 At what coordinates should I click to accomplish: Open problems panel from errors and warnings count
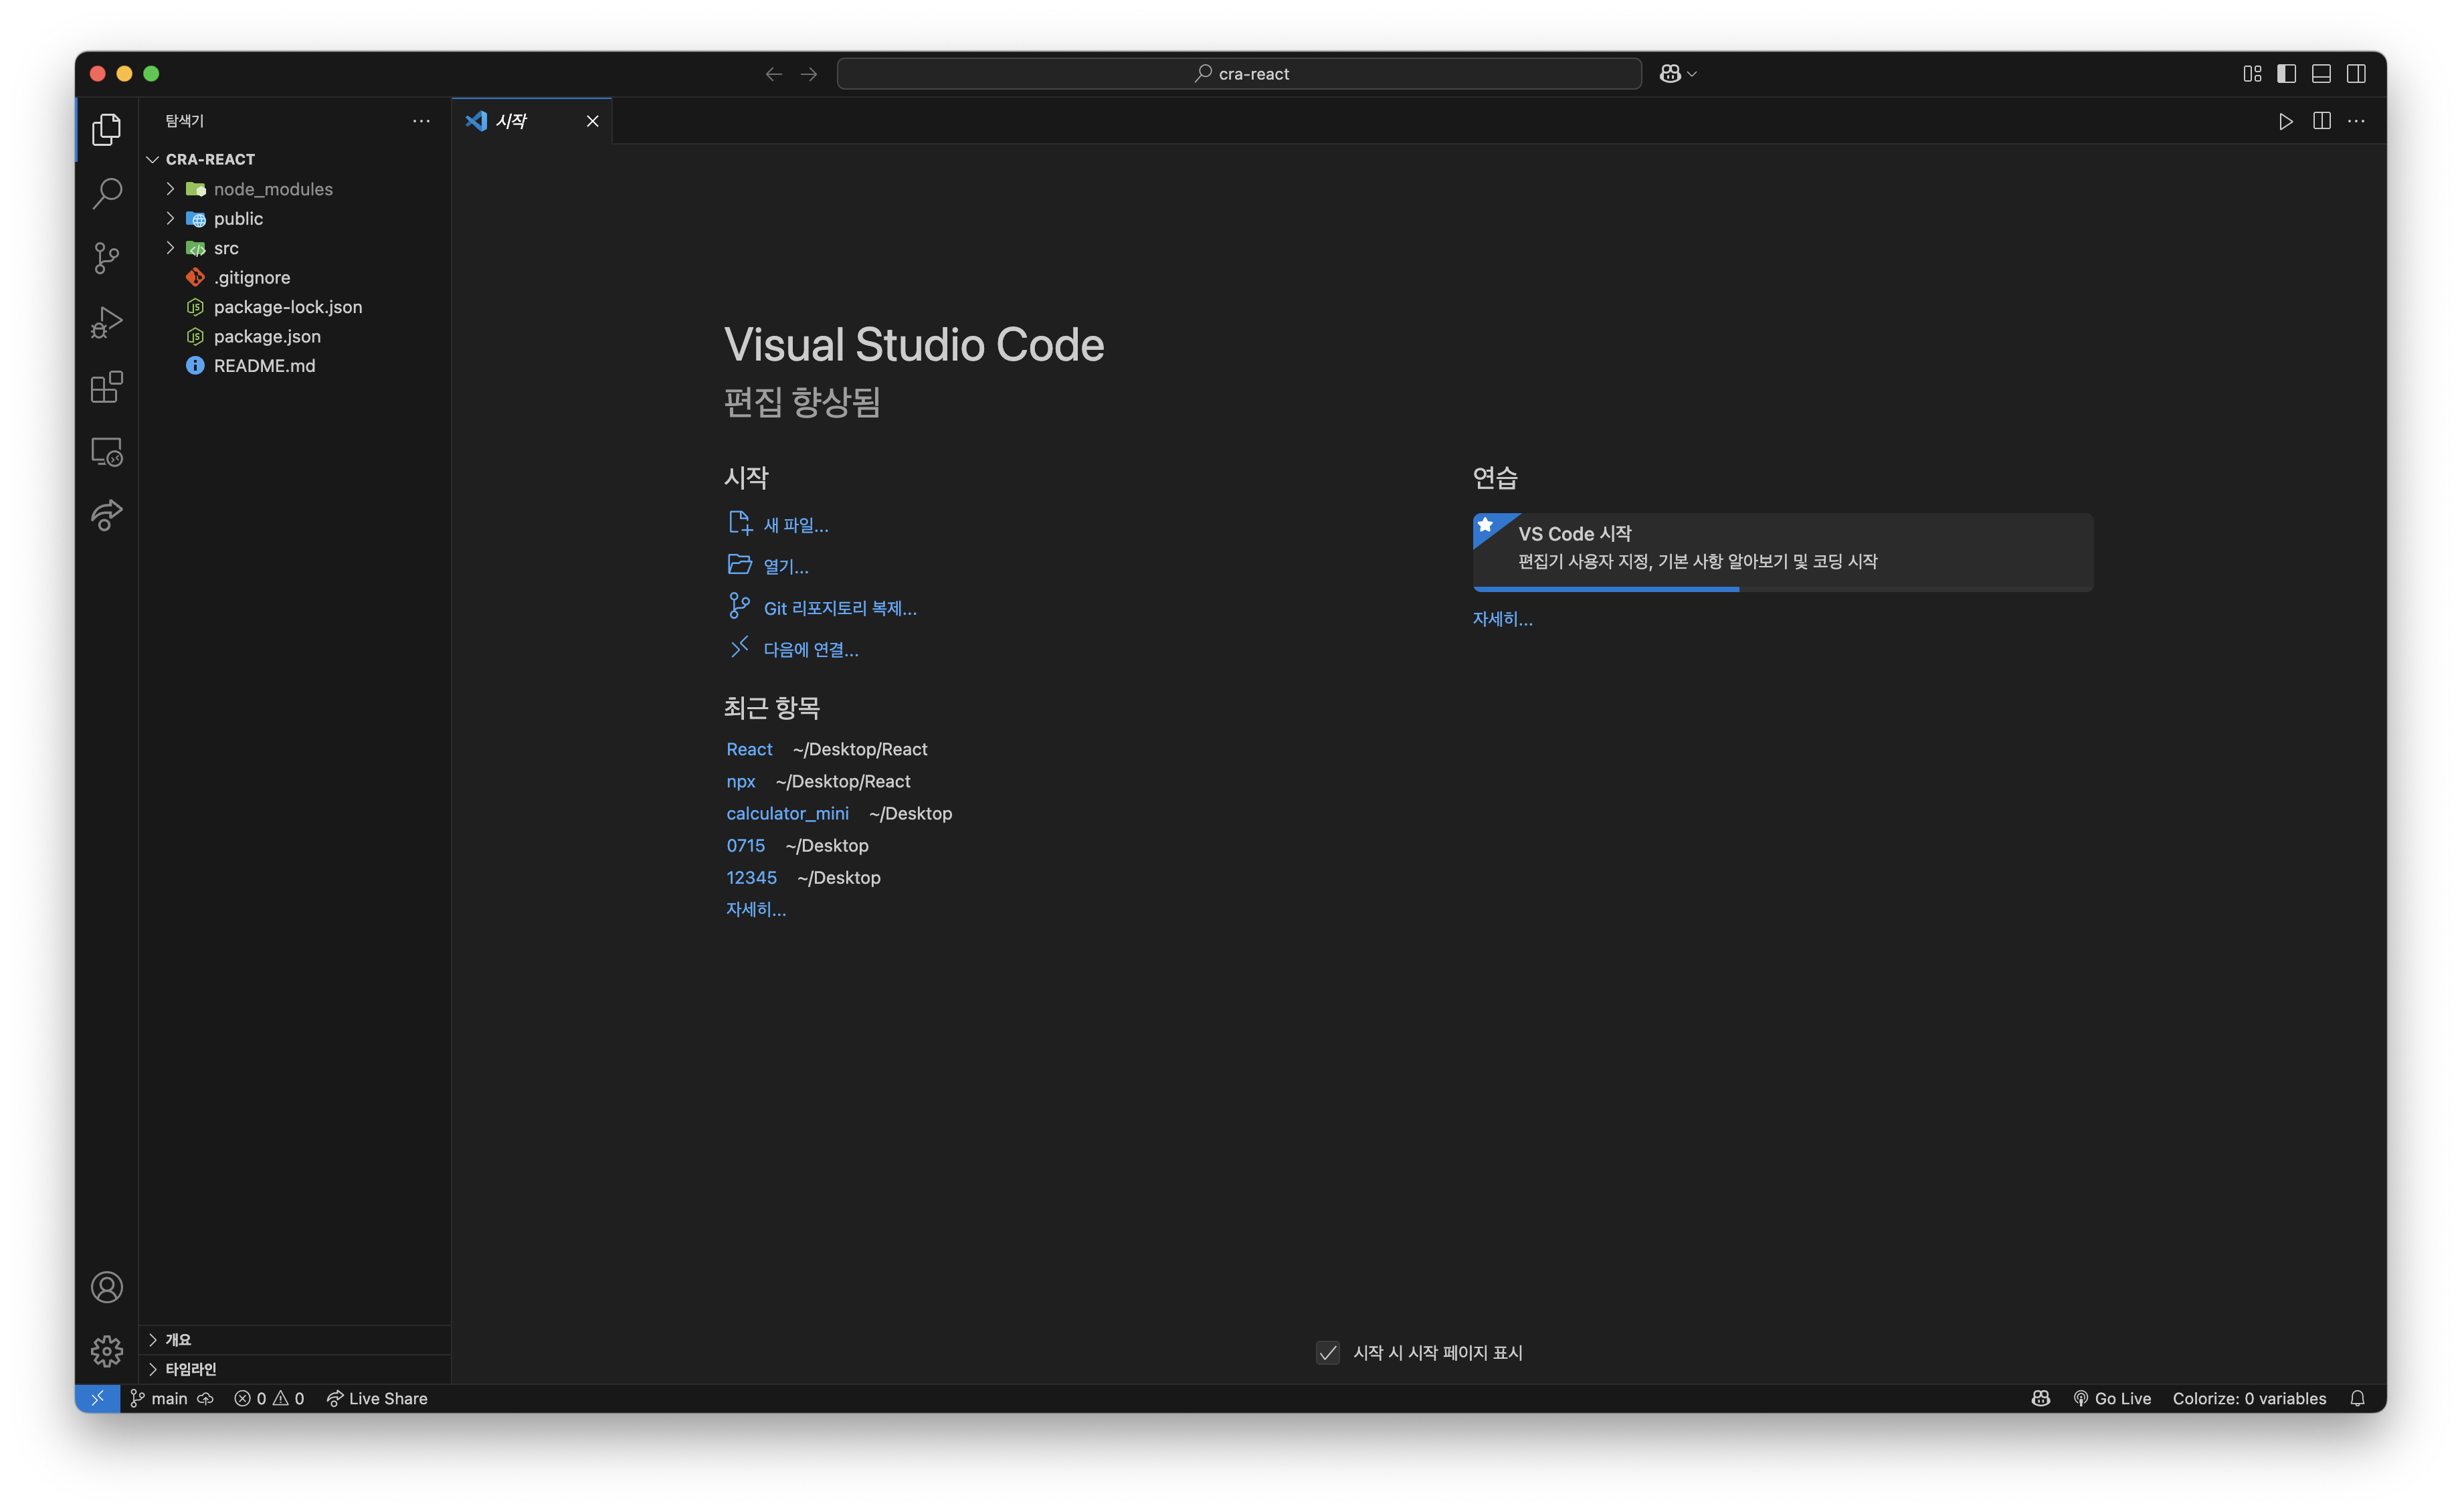click(269, 1398)
